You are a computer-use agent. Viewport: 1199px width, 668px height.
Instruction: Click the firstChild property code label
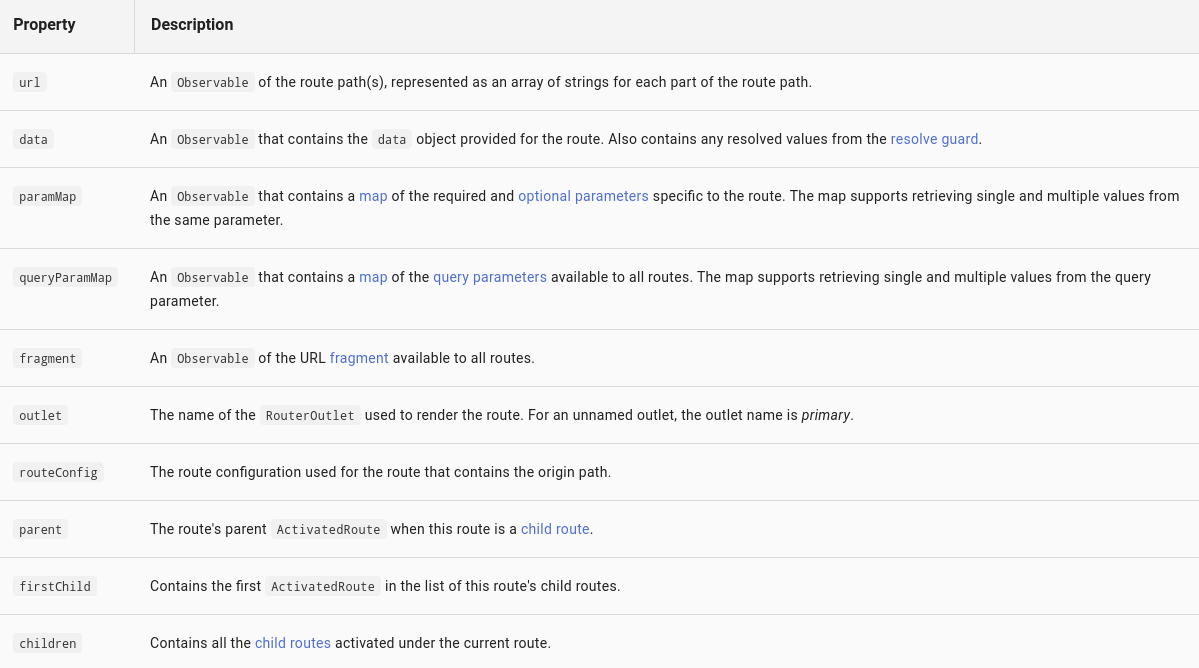tap(55, 587)
